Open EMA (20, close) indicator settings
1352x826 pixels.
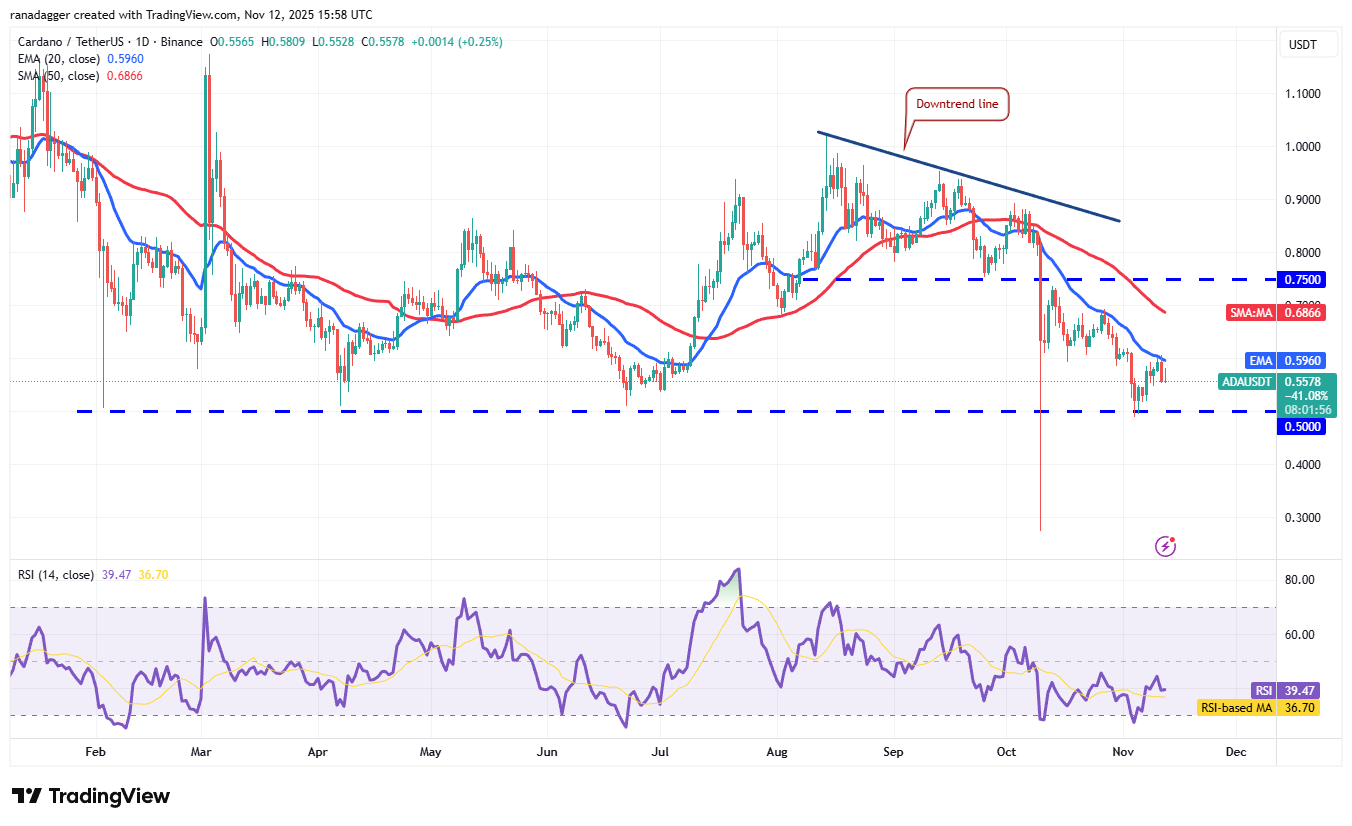pos(60,59)
